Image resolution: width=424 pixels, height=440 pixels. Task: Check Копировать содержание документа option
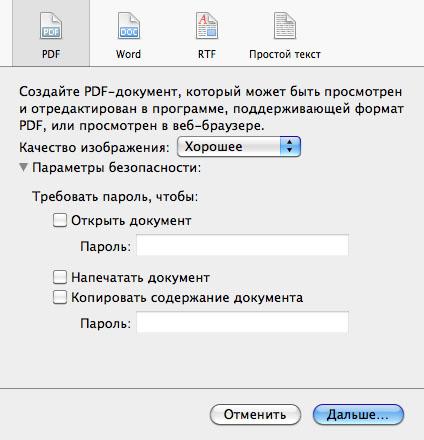click(x=60, y=297)
